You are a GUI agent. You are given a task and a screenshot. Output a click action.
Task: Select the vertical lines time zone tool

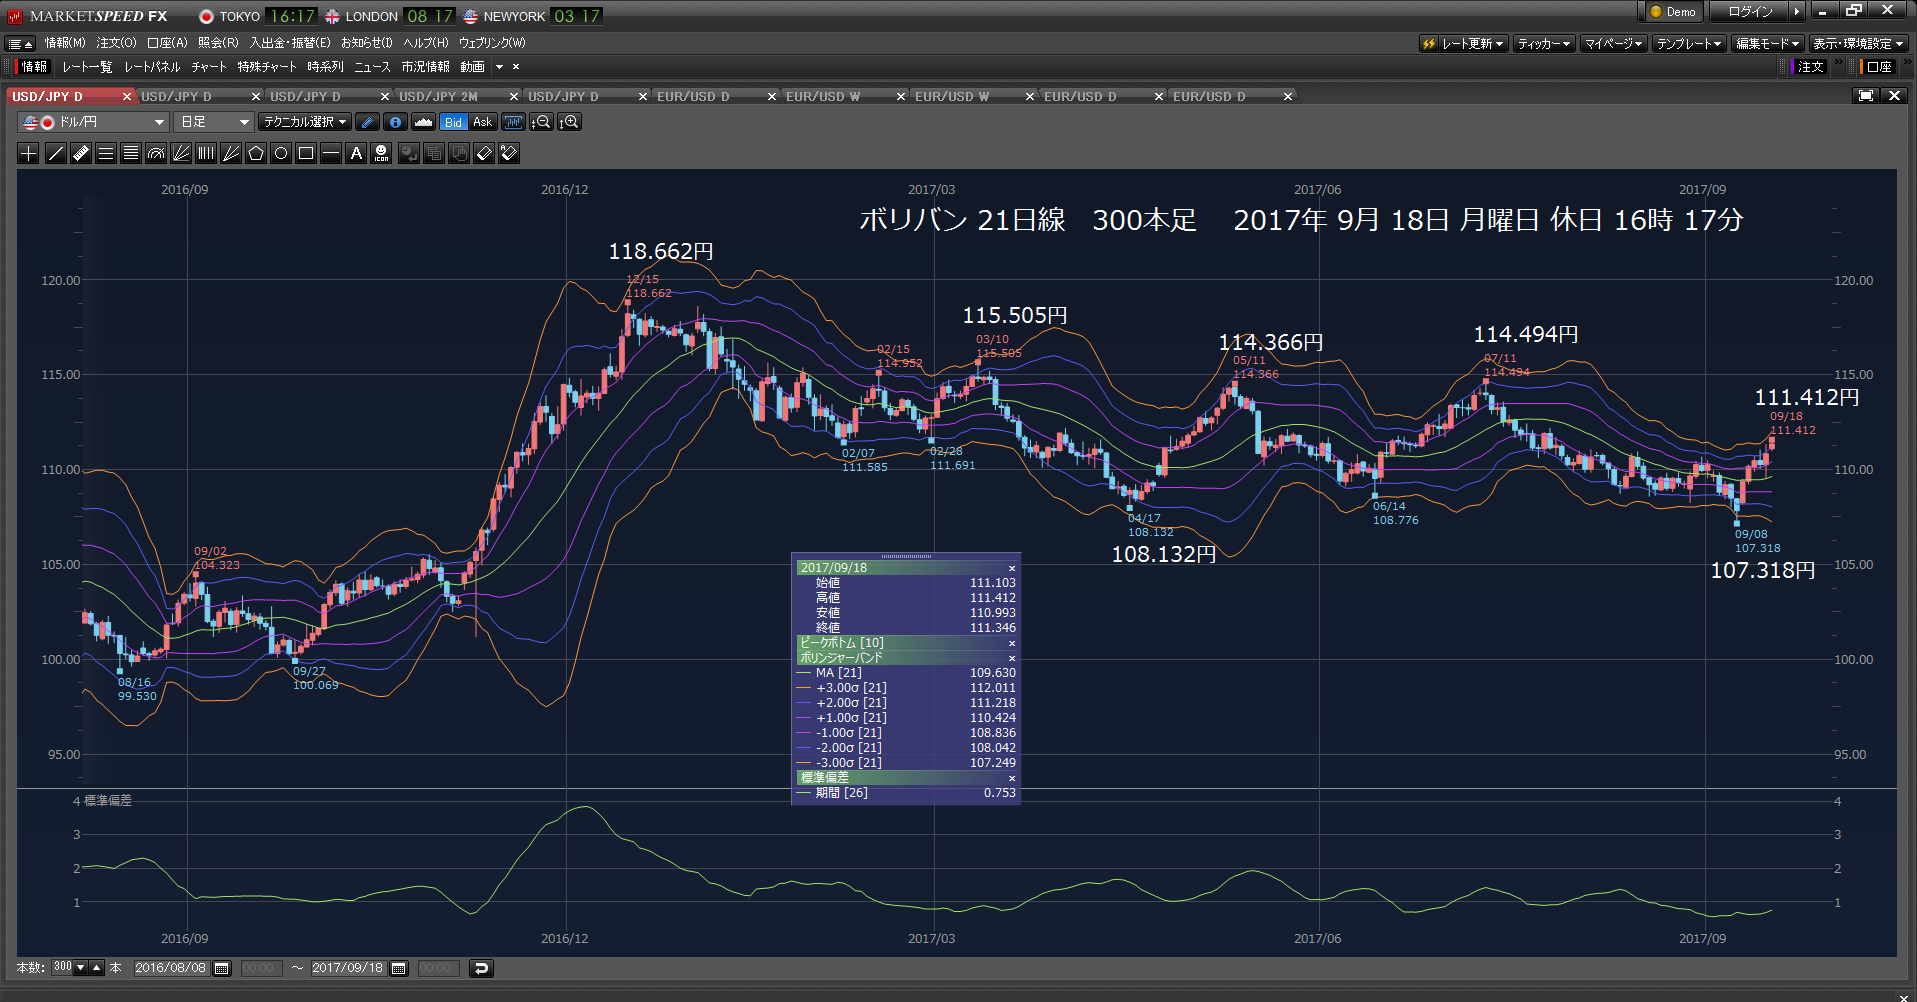(206, 153)
